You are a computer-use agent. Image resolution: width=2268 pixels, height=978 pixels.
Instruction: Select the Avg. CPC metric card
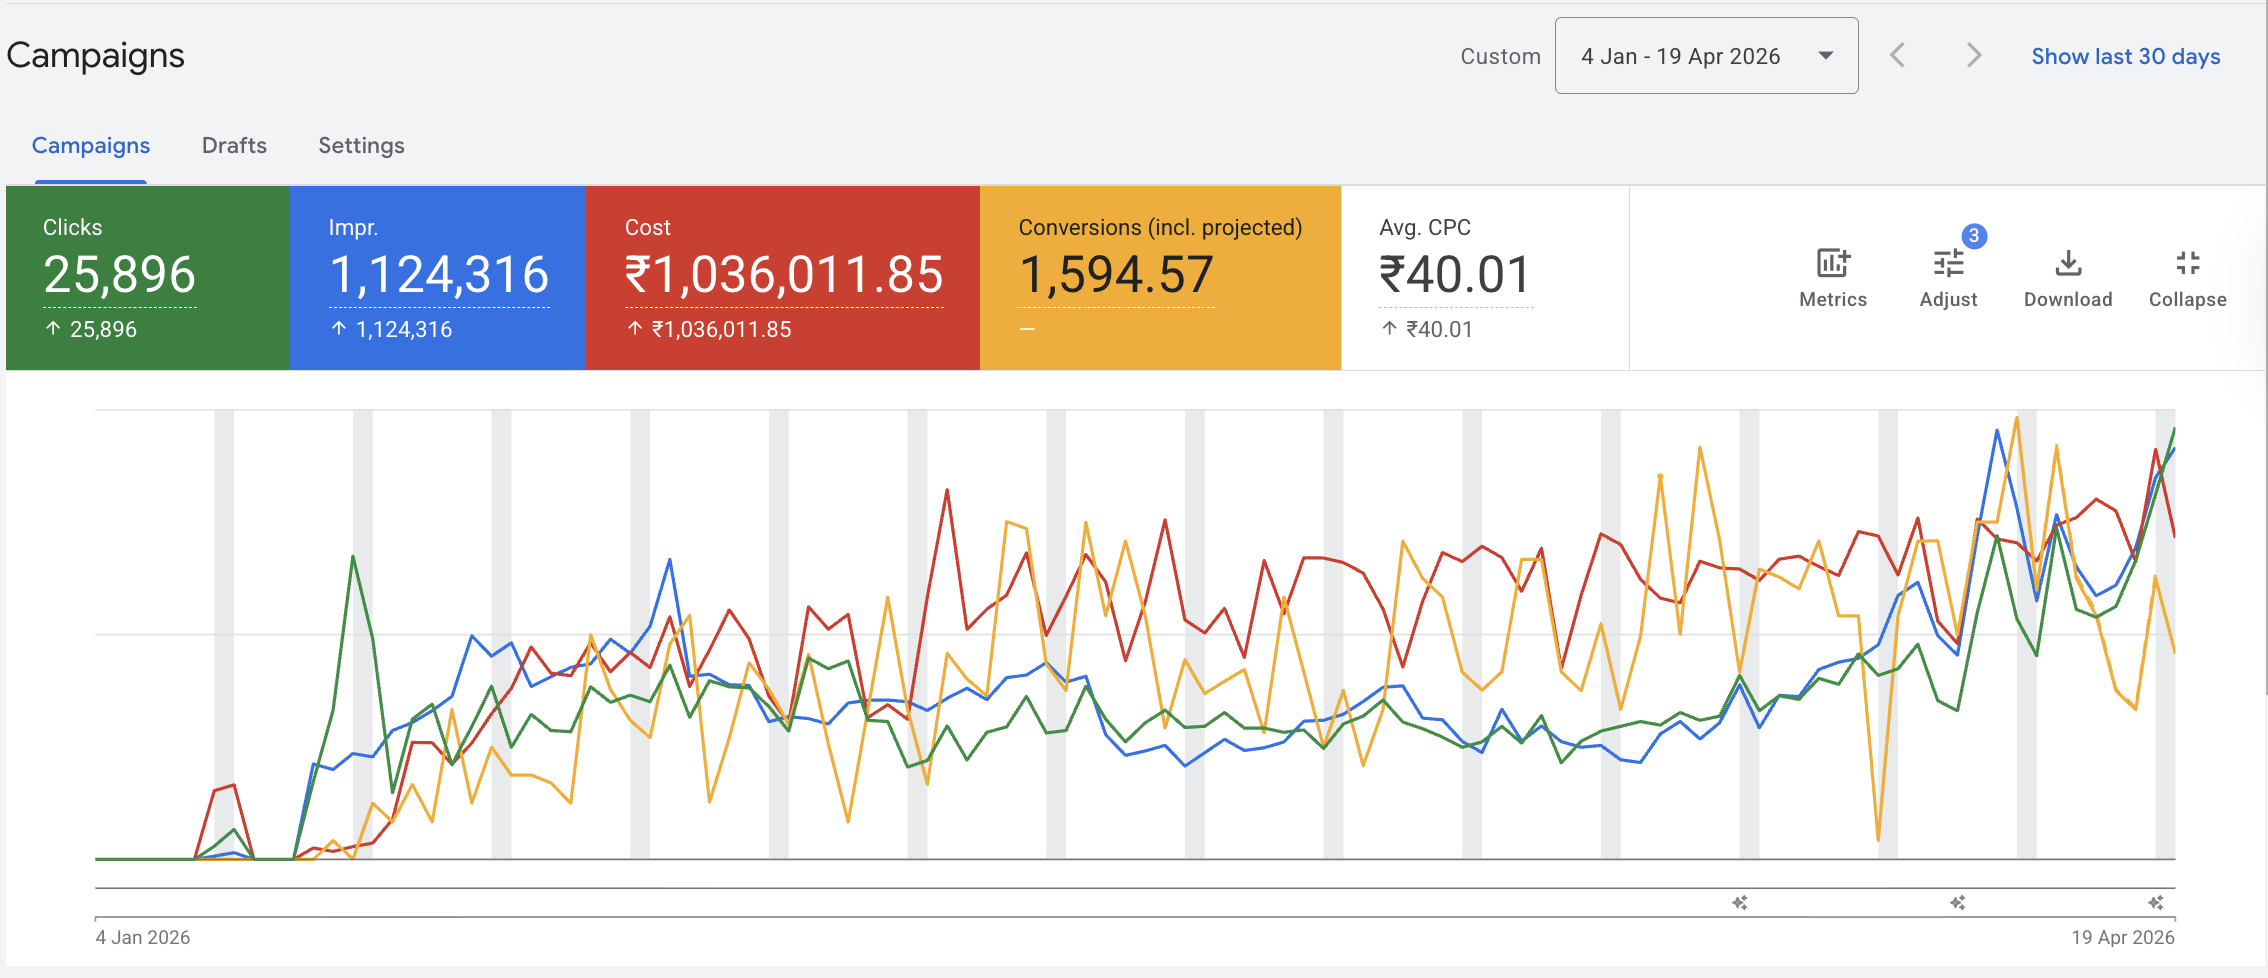click(1485, 278)
